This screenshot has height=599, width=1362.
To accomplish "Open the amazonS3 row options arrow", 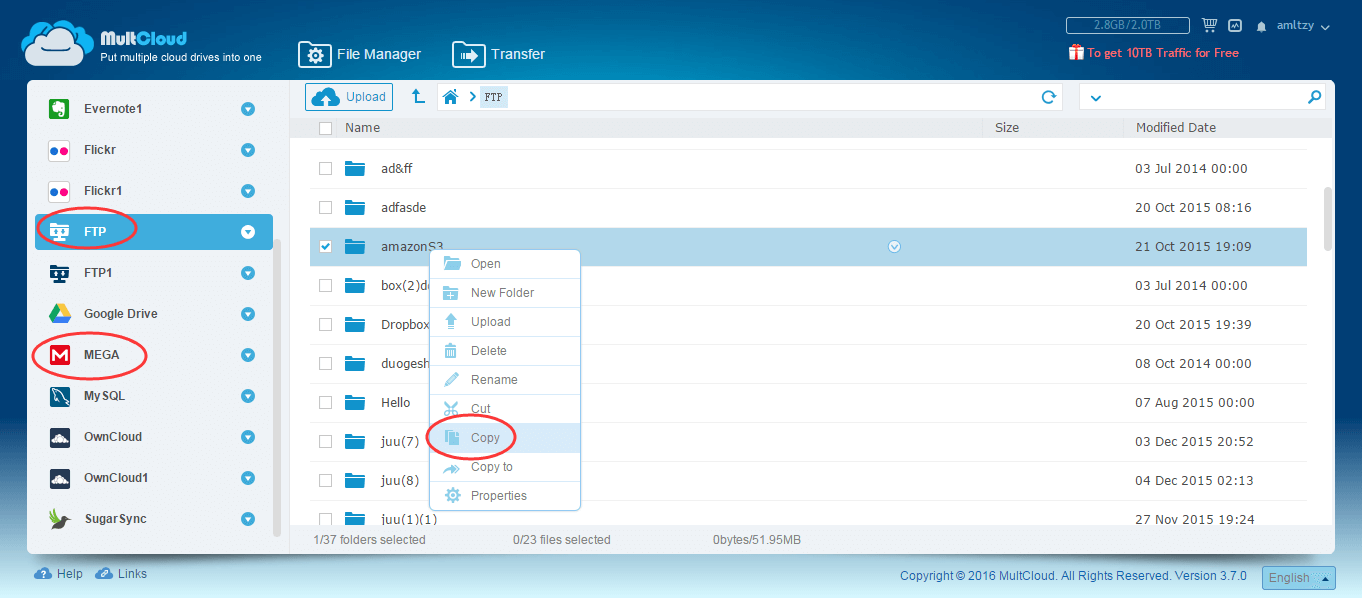I will (895, 246).
